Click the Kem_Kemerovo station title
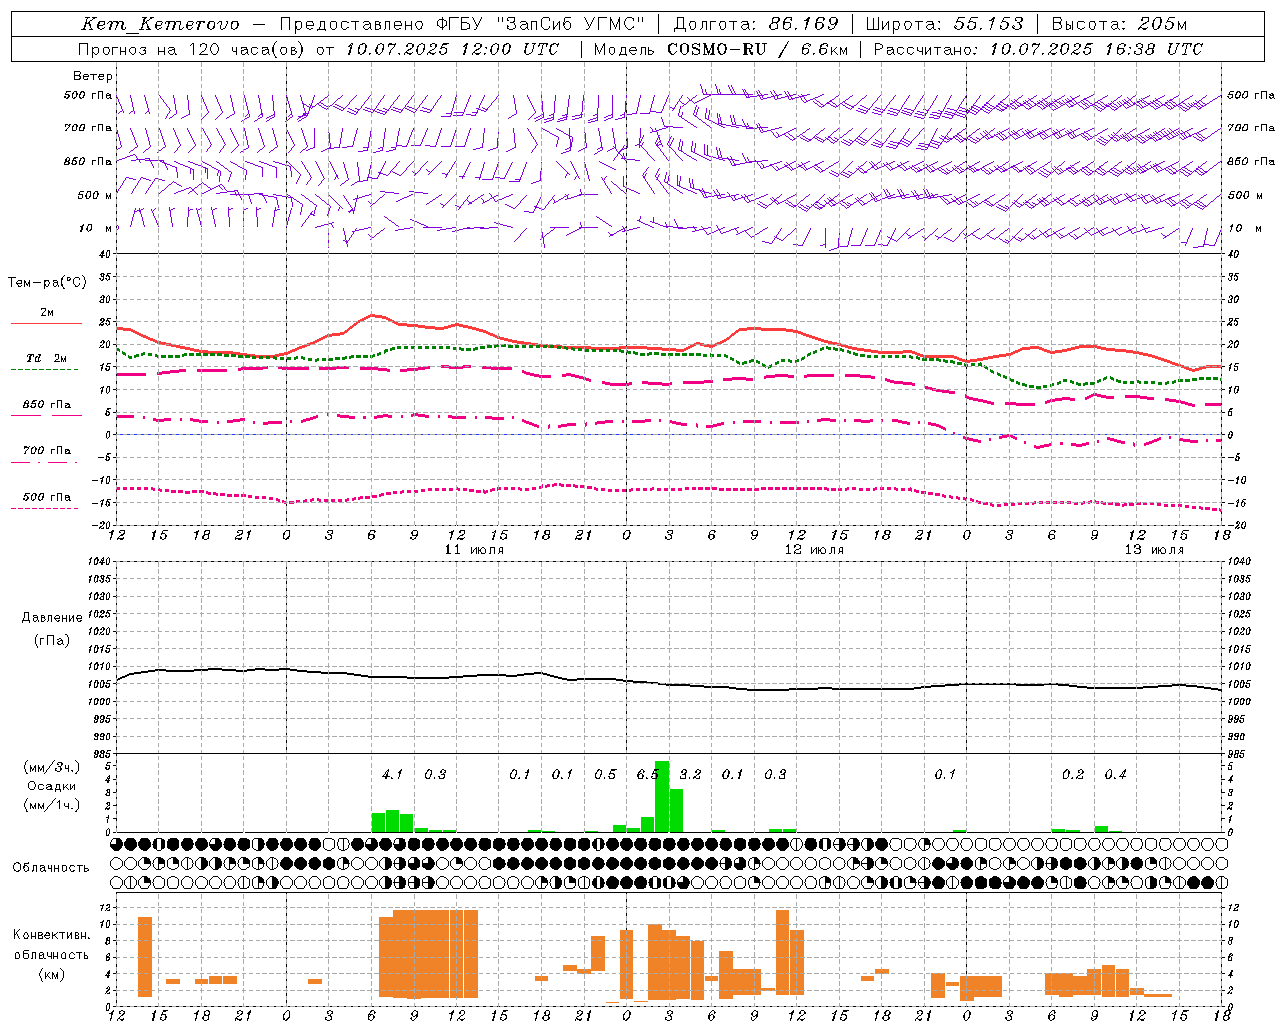 160,24
